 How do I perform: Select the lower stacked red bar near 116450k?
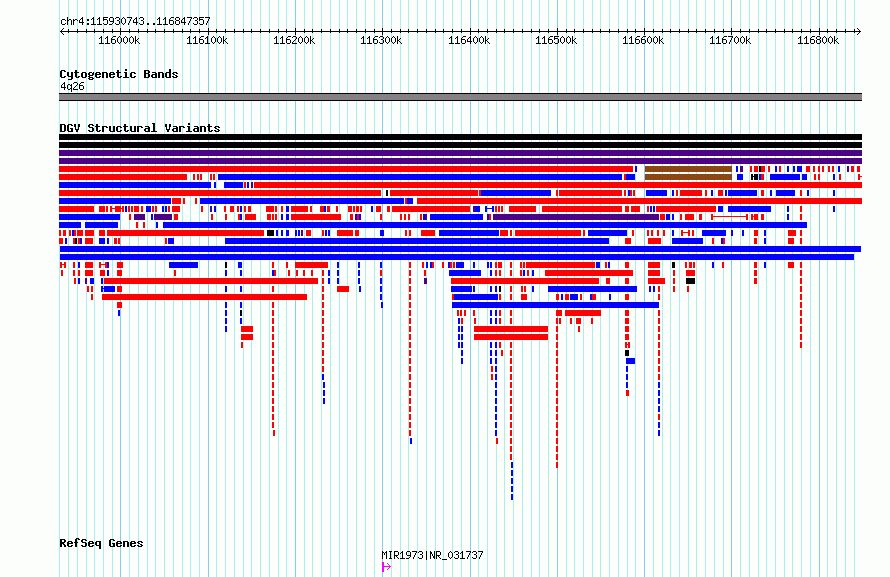(x=511, y=337)
